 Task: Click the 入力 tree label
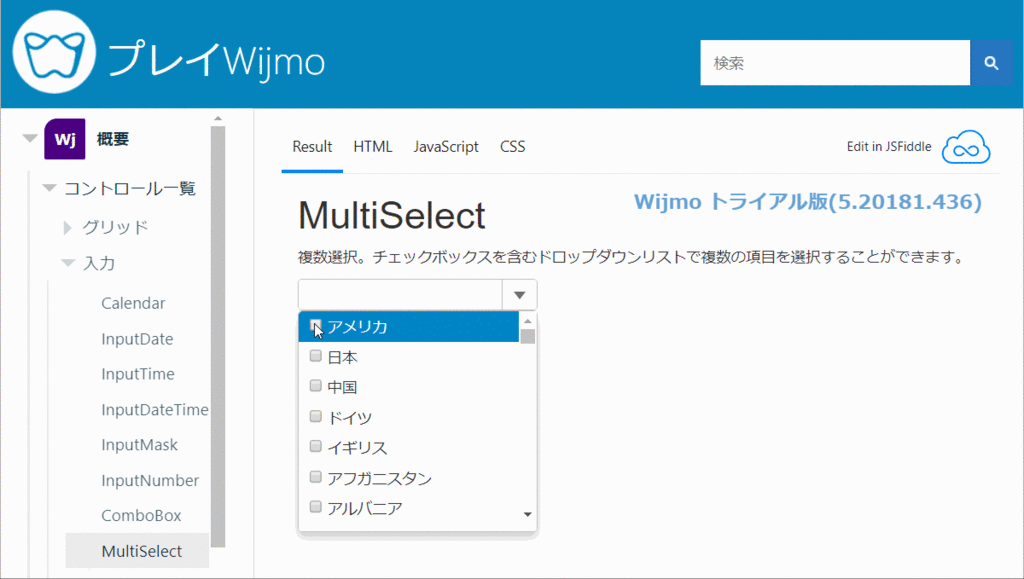[x=99, y=264]
